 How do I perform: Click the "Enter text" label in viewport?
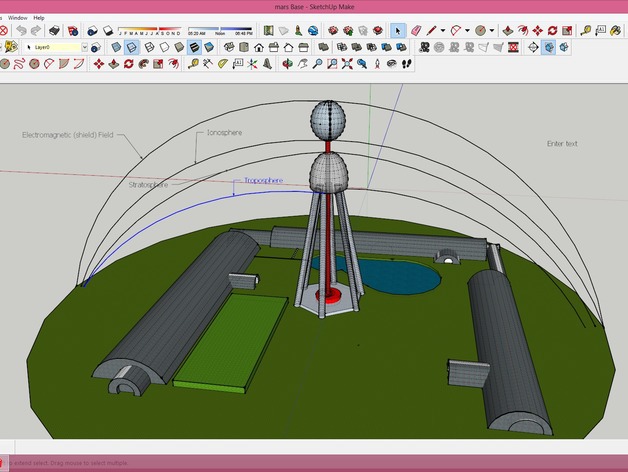[x=562, y=144]
